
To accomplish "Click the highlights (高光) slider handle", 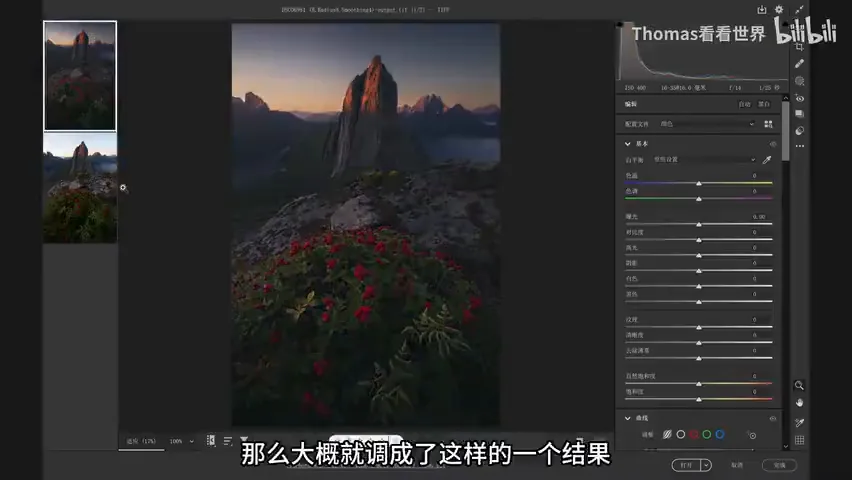I will [699, 255].
